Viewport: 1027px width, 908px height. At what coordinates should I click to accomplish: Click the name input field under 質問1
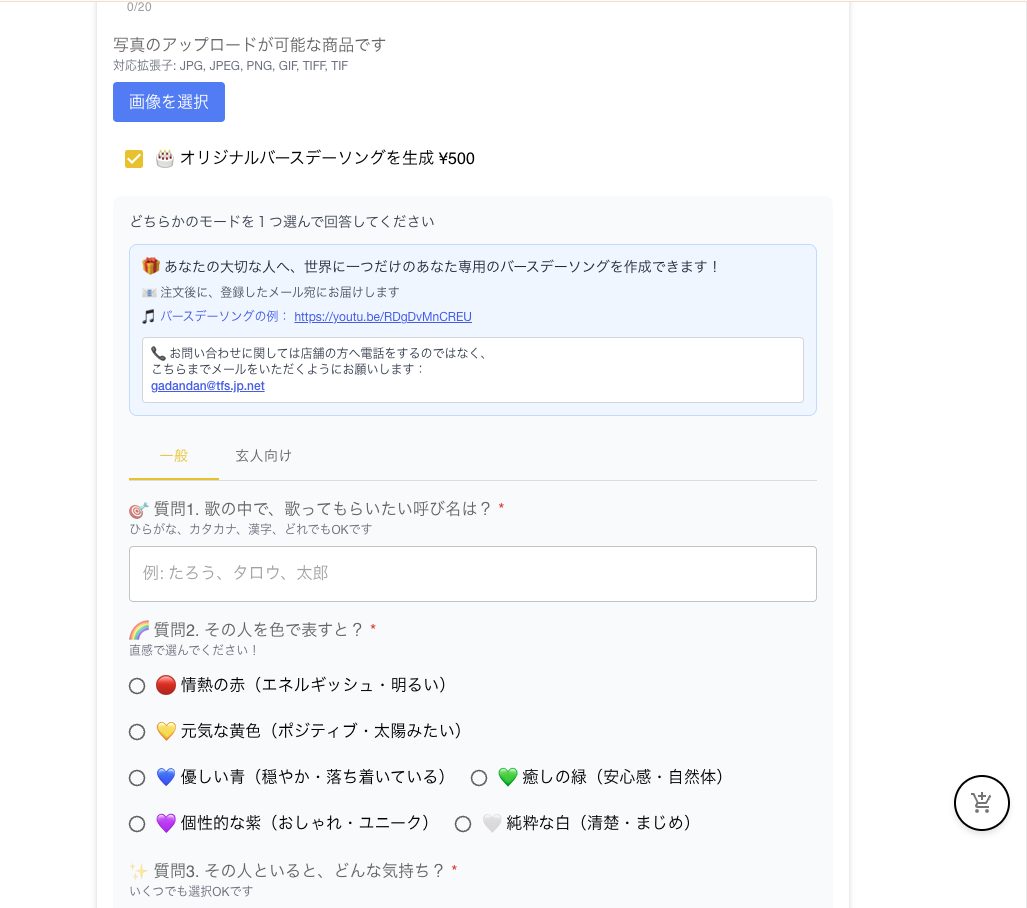472,574
